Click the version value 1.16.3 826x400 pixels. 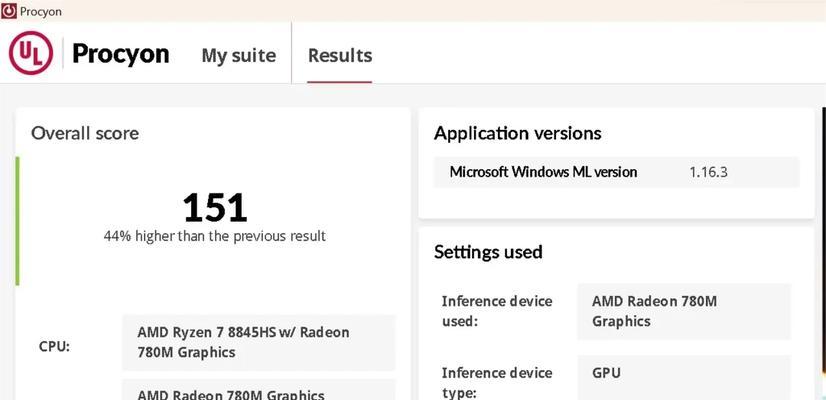[709, 172]
